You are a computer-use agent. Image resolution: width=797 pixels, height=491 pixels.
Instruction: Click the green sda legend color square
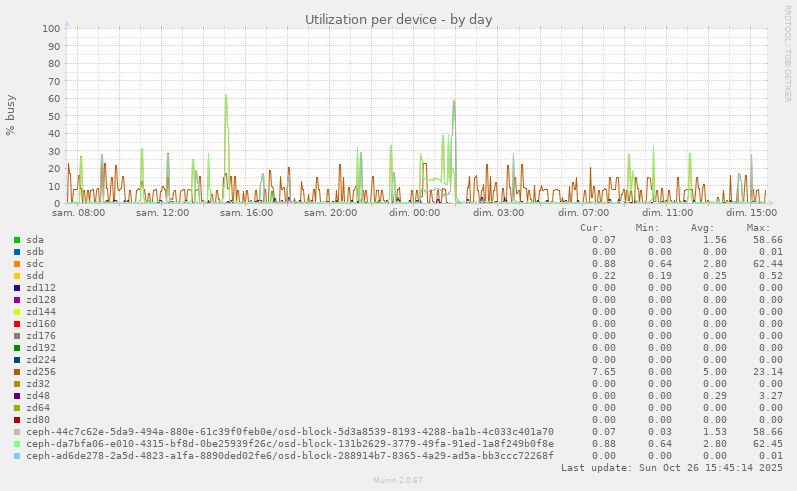tap(17, 240)
